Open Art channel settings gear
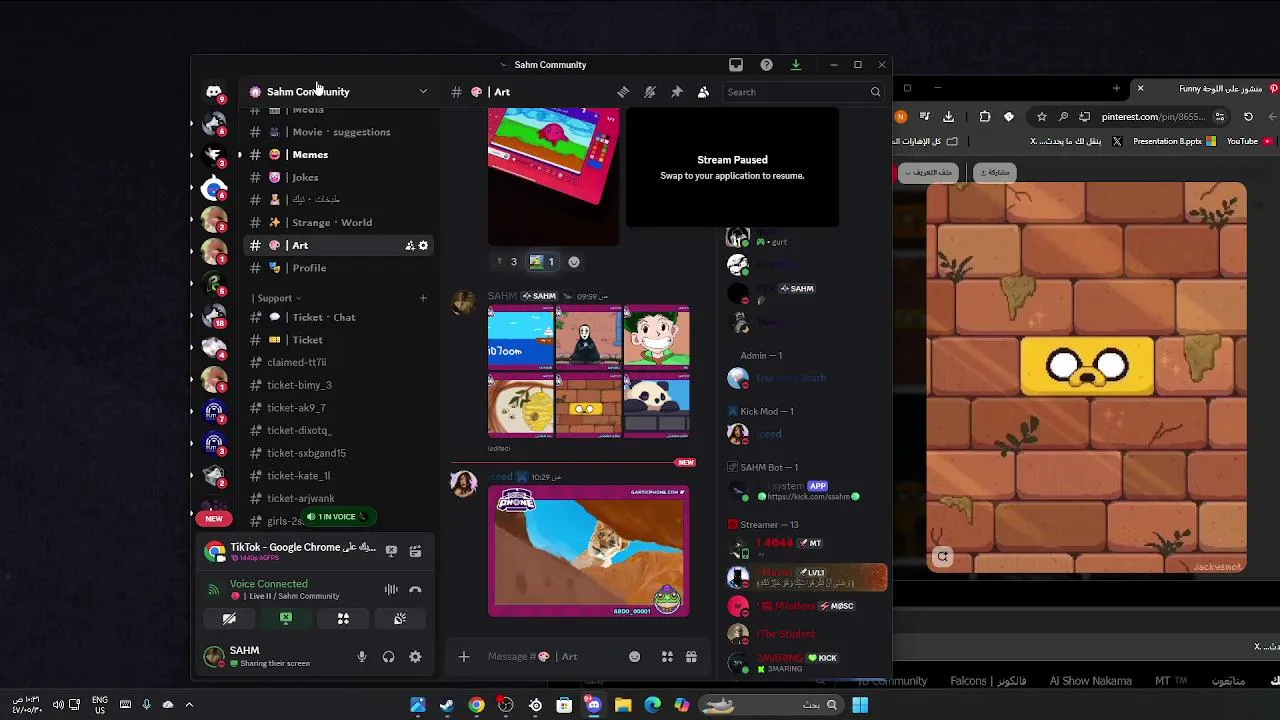 (x=423, y=246)
